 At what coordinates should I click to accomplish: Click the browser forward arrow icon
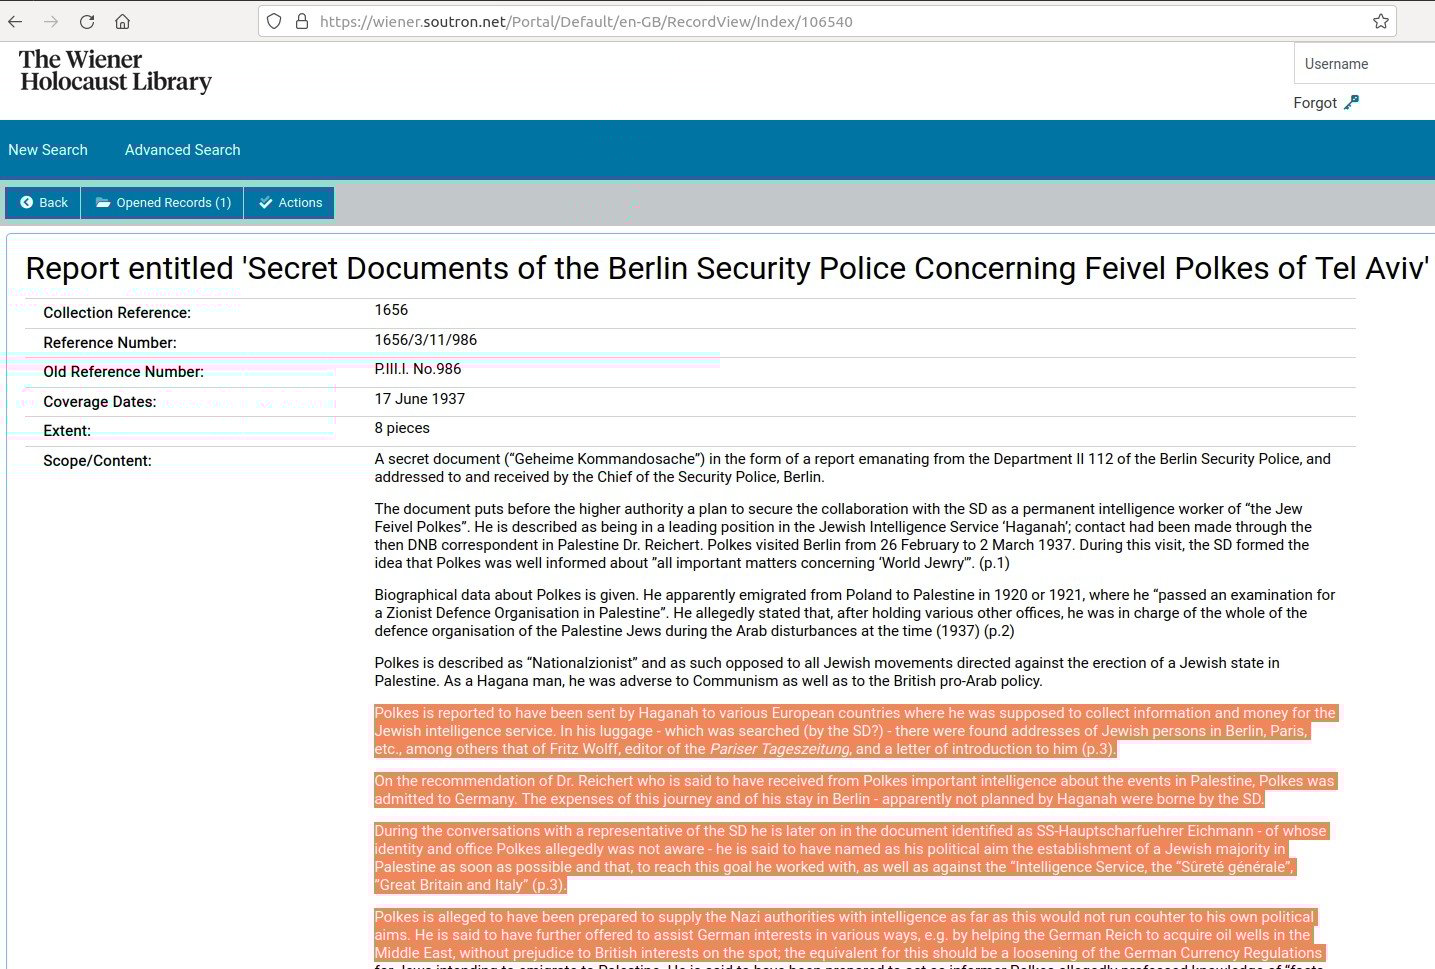click(51, 21)
